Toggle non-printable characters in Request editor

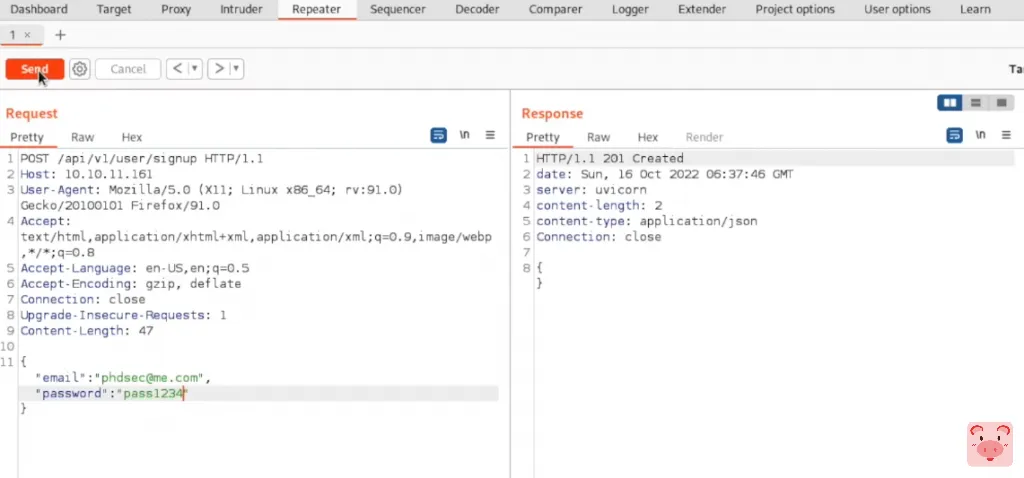click(464, 135)
